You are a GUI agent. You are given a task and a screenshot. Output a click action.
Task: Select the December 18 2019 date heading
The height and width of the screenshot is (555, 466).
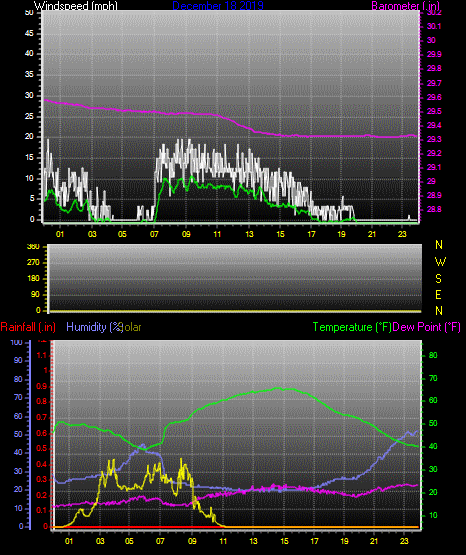tap(218, 6)
